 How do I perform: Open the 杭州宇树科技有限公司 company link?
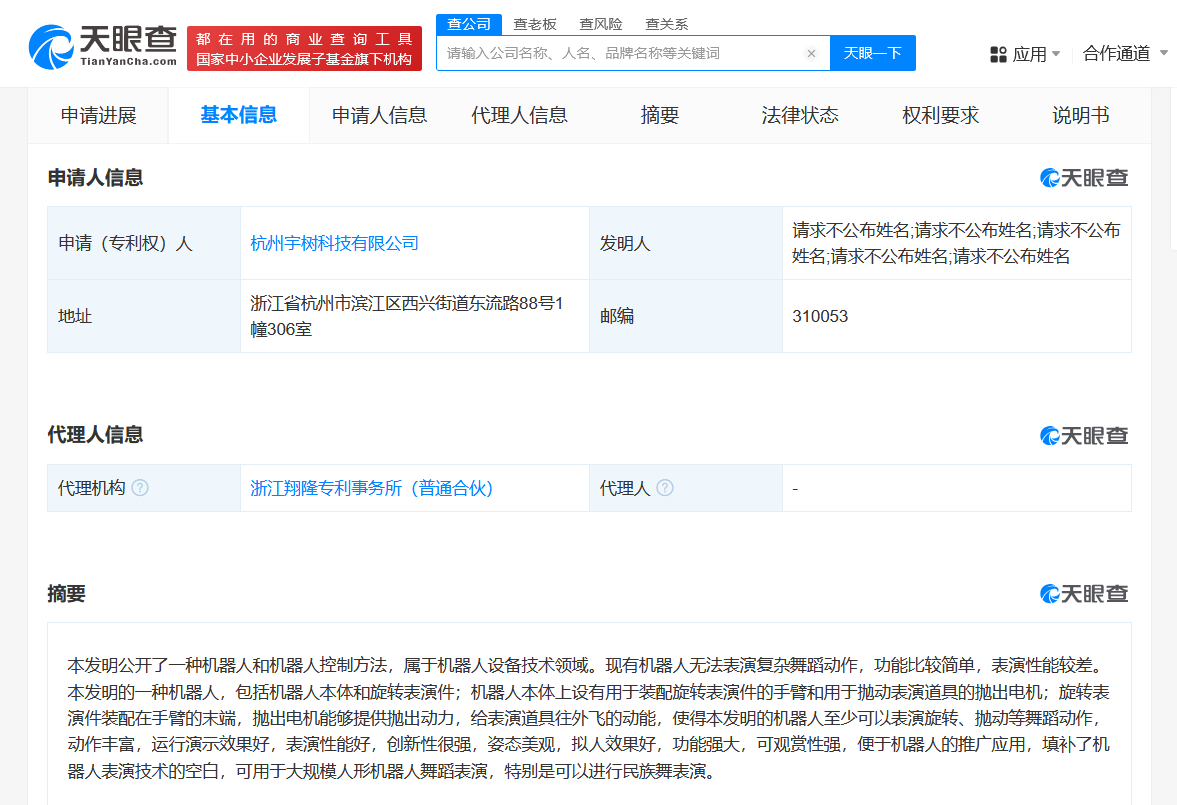click(334, 243)
